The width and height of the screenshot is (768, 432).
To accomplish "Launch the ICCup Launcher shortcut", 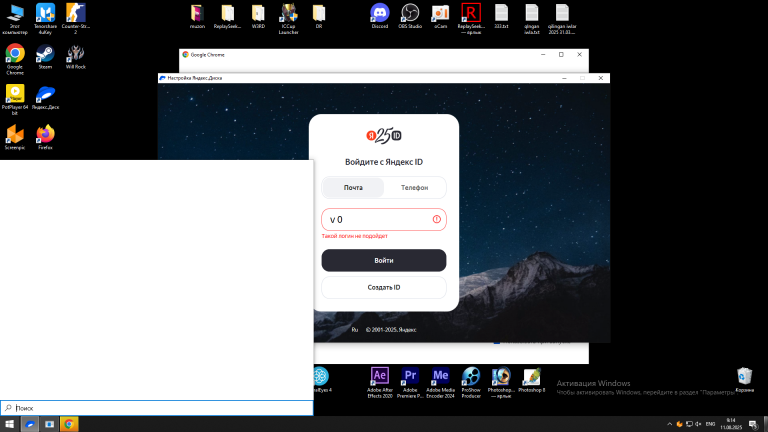I will 288,19.
